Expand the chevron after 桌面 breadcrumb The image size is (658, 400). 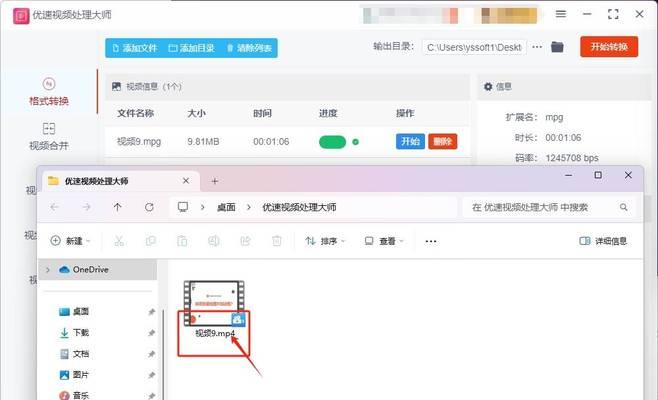pyautogui.click(x=249, y=207)
